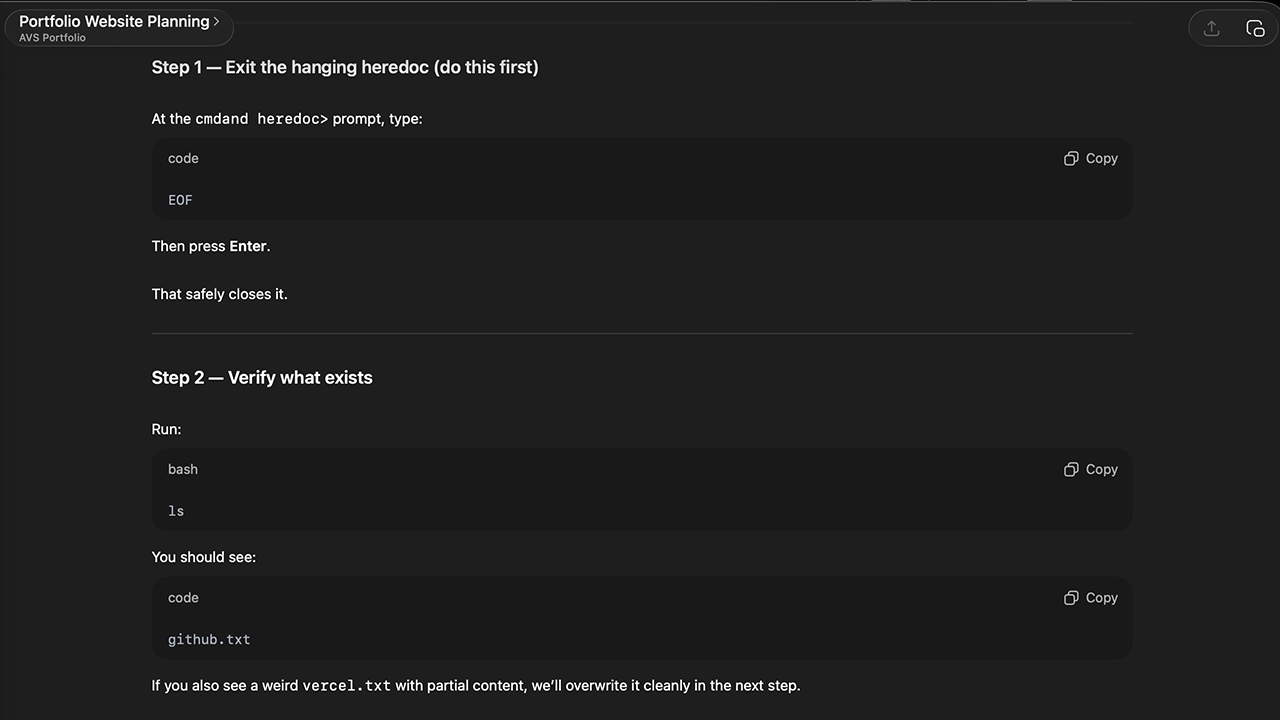Click the overlapping windows icon at top right
This screenshot has width=1280, height=720.
1255,29
